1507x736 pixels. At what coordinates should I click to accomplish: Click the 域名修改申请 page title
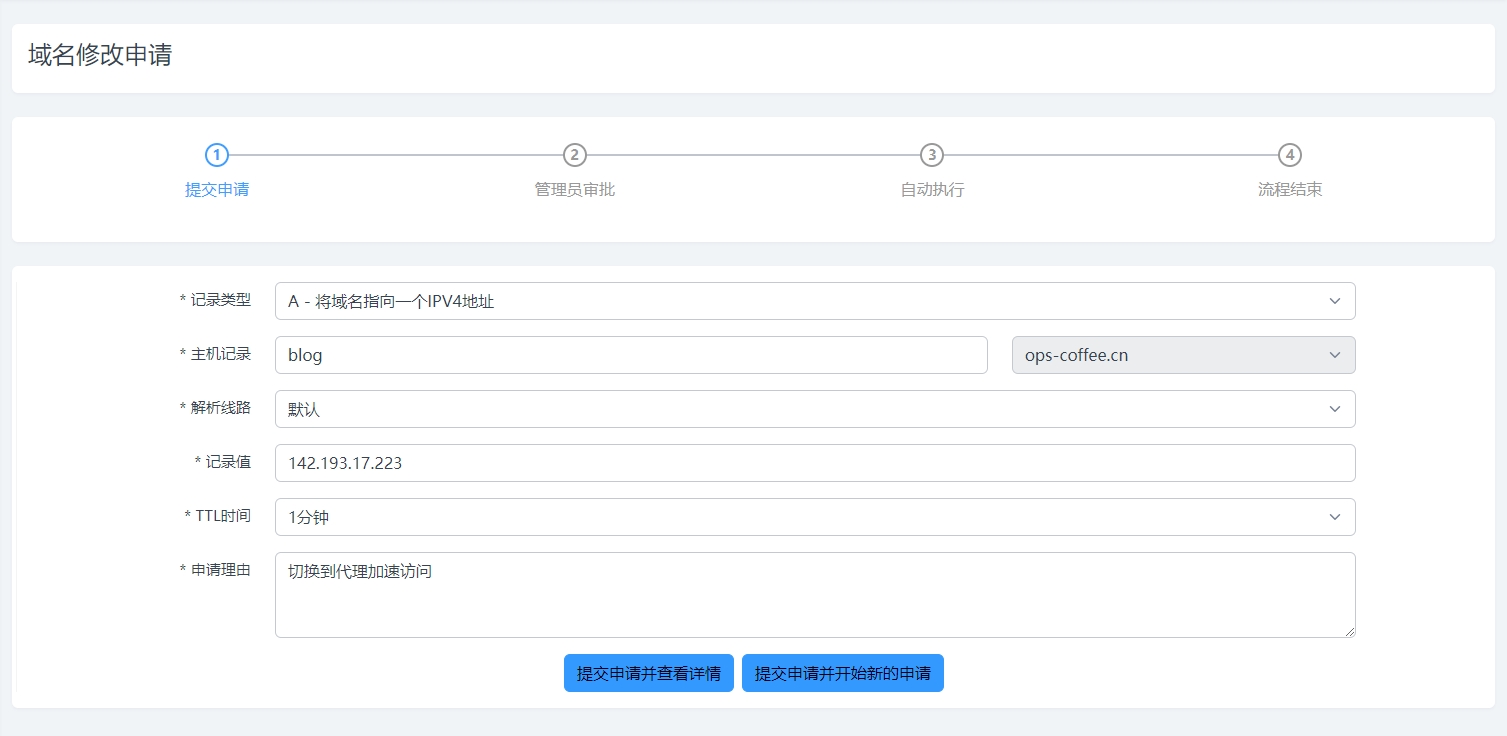click(x=100, y=55)
